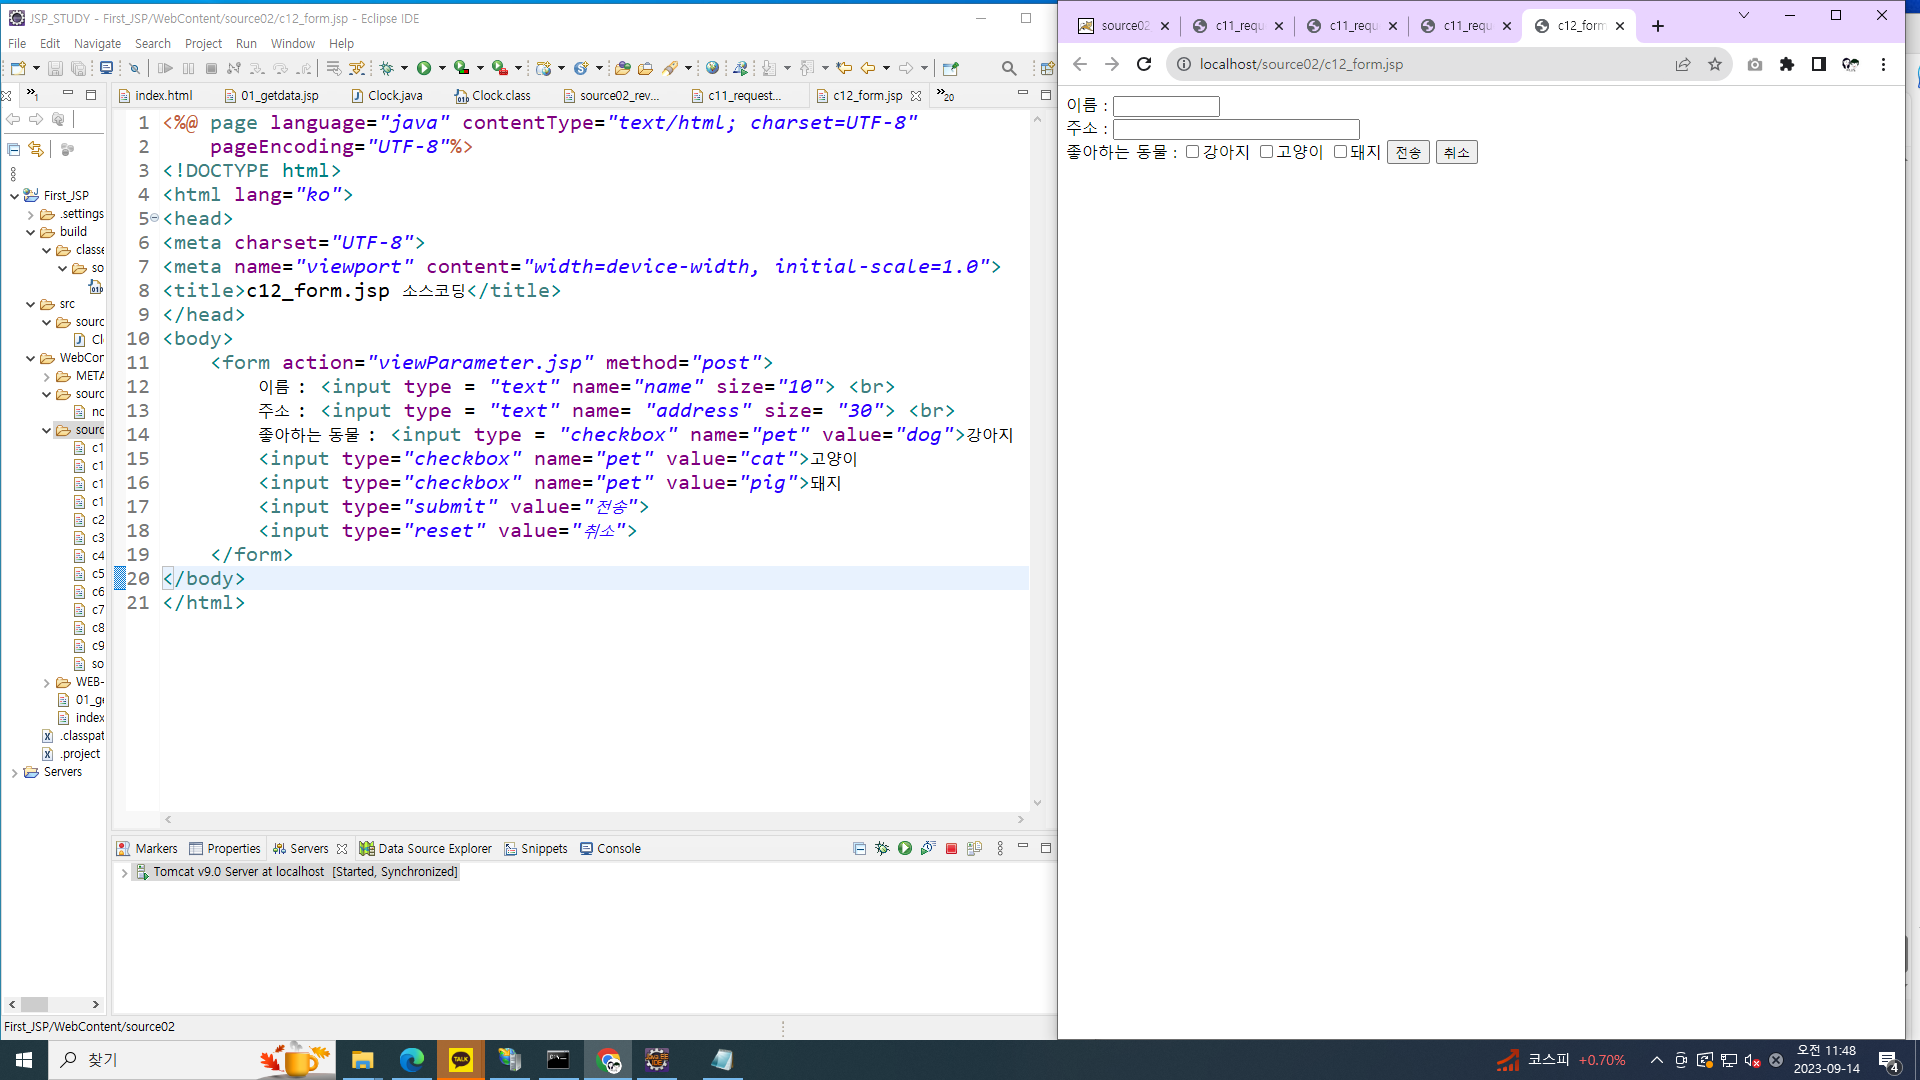Click the Debug bug icon in toolbar
This screenshot has width=1920, height=1080.
pos(387,68)
